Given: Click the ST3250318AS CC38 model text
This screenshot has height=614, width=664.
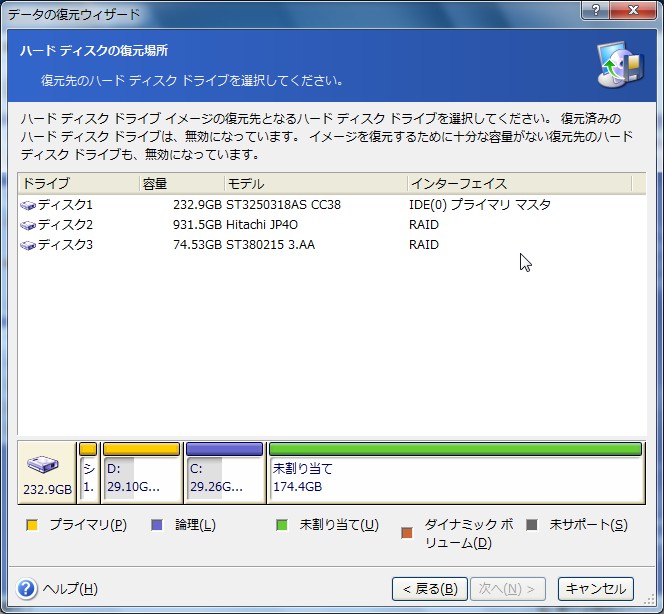Looking at the screenshot, I should [x=283, y=205].
